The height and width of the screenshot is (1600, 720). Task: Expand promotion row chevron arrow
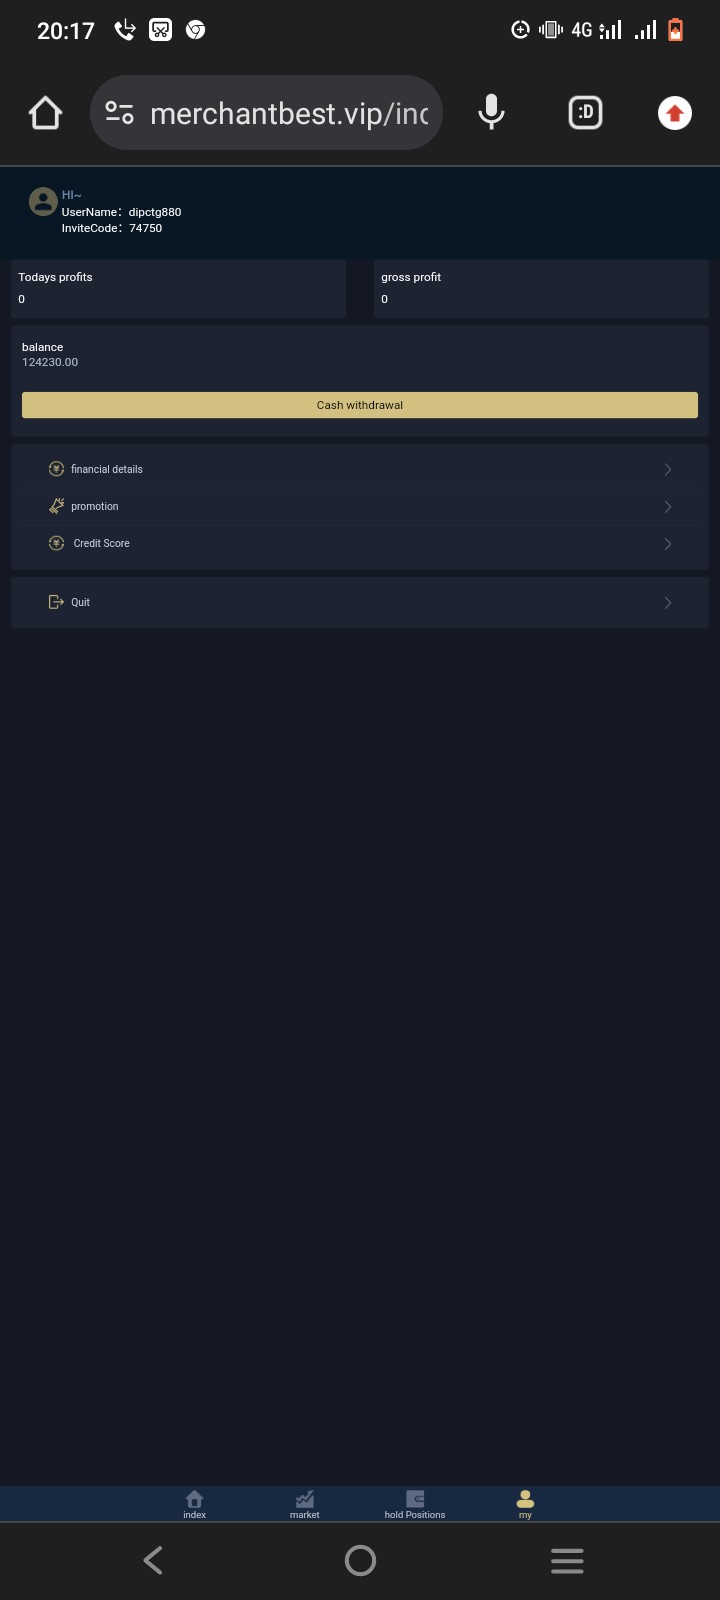(x=668, y=507)
